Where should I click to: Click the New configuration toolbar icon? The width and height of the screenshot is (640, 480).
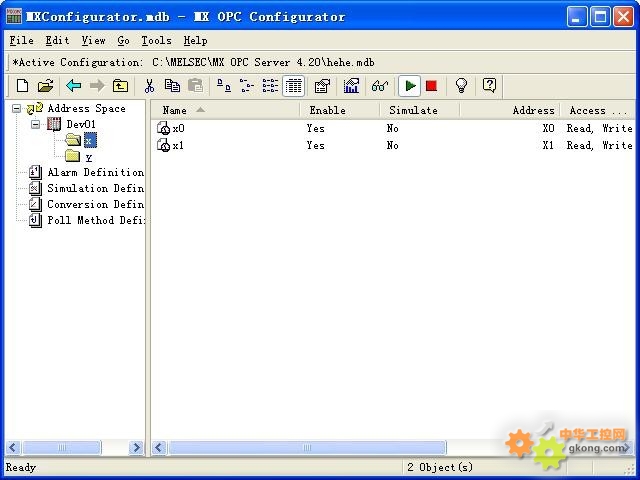(22, 86)
